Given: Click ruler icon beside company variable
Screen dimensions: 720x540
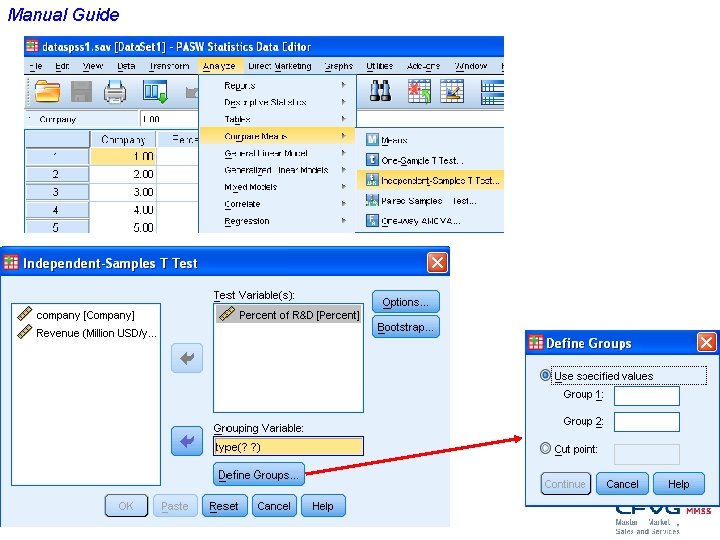Looking at the screenshot, I should 24,314.
